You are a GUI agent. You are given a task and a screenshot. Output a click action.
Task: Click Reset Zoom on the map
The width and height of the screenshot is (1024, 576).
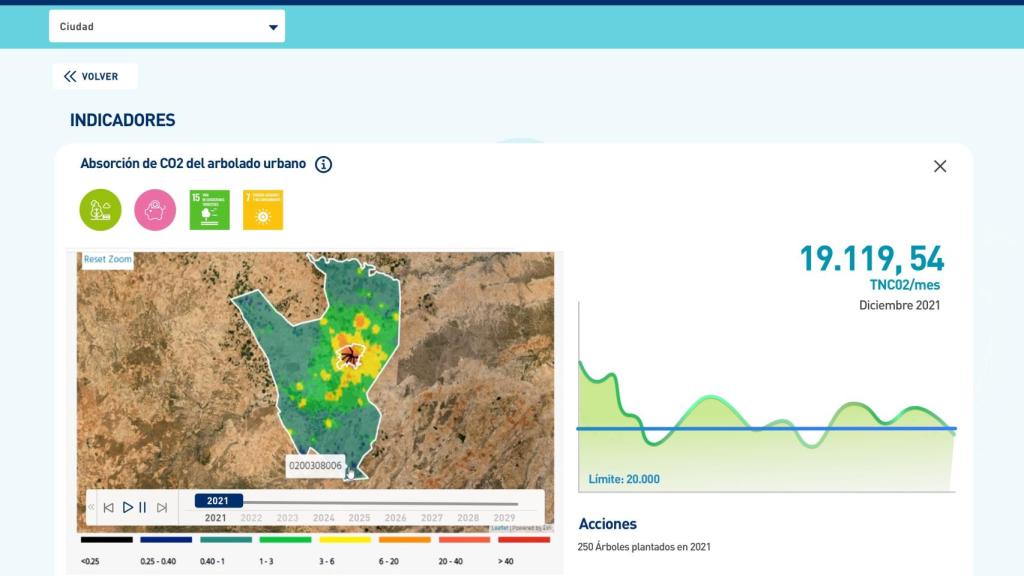(x=108, y=259)
